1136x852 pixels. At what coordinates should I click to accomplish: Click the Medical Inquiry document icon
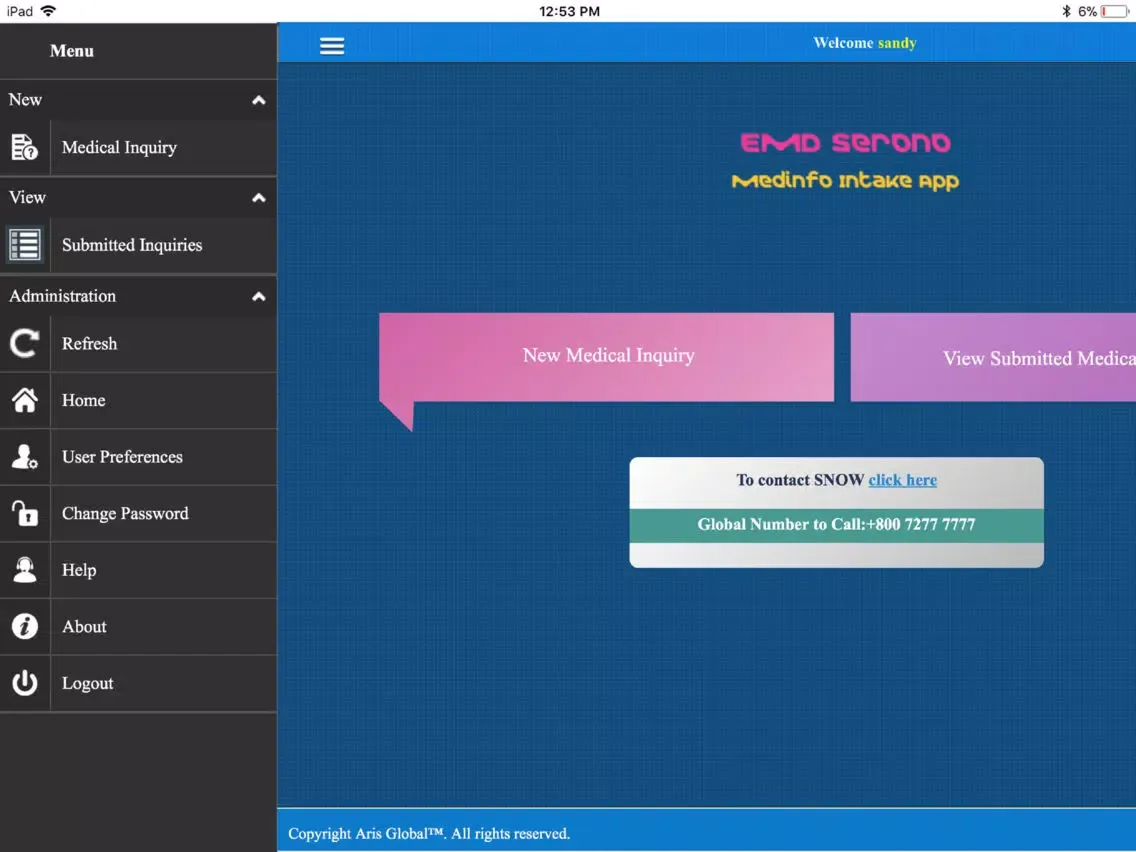tap(25, 147)
